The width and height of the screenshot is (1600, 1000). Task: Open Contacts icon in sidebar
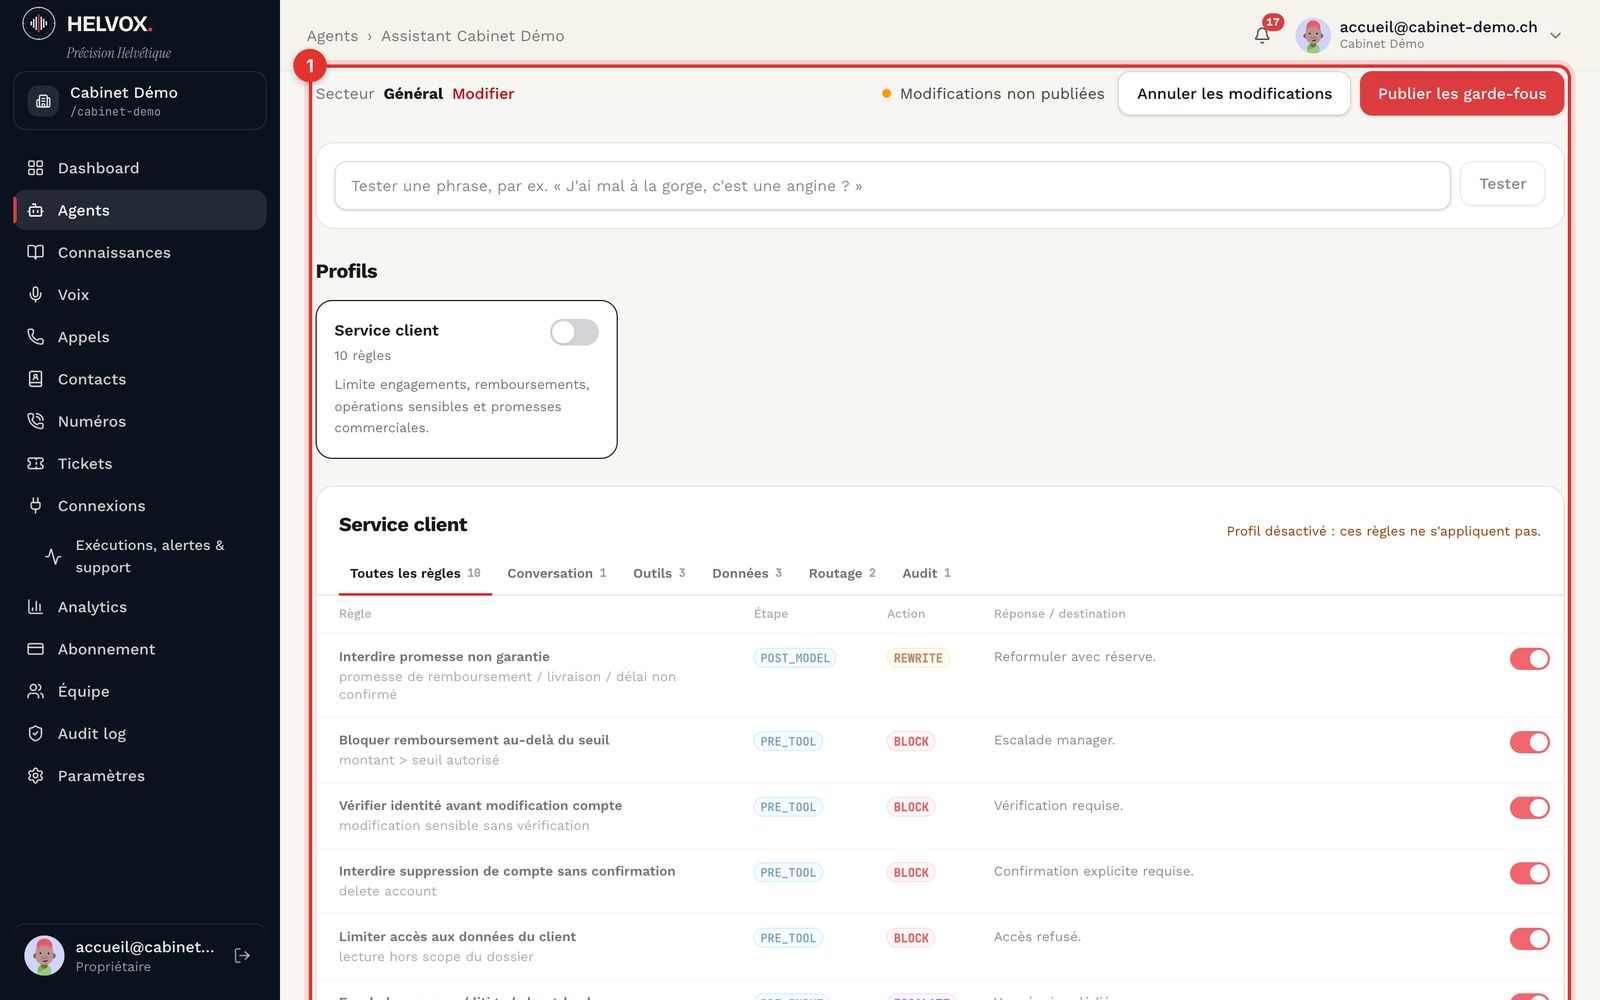click(36, 379)
